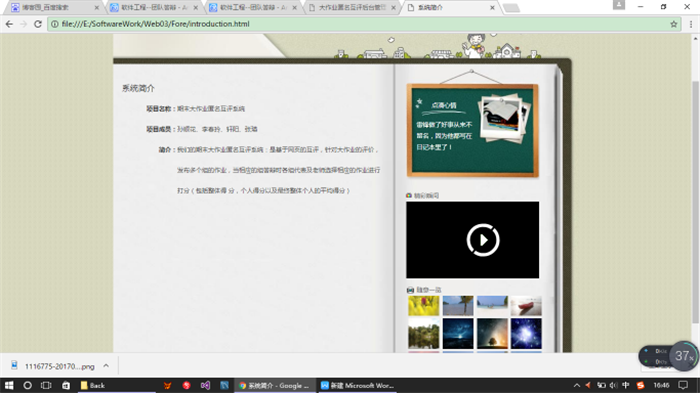This screenshot has width=700, height=393.
Task: Open the red round taskbar app icon
Action: 186,385
